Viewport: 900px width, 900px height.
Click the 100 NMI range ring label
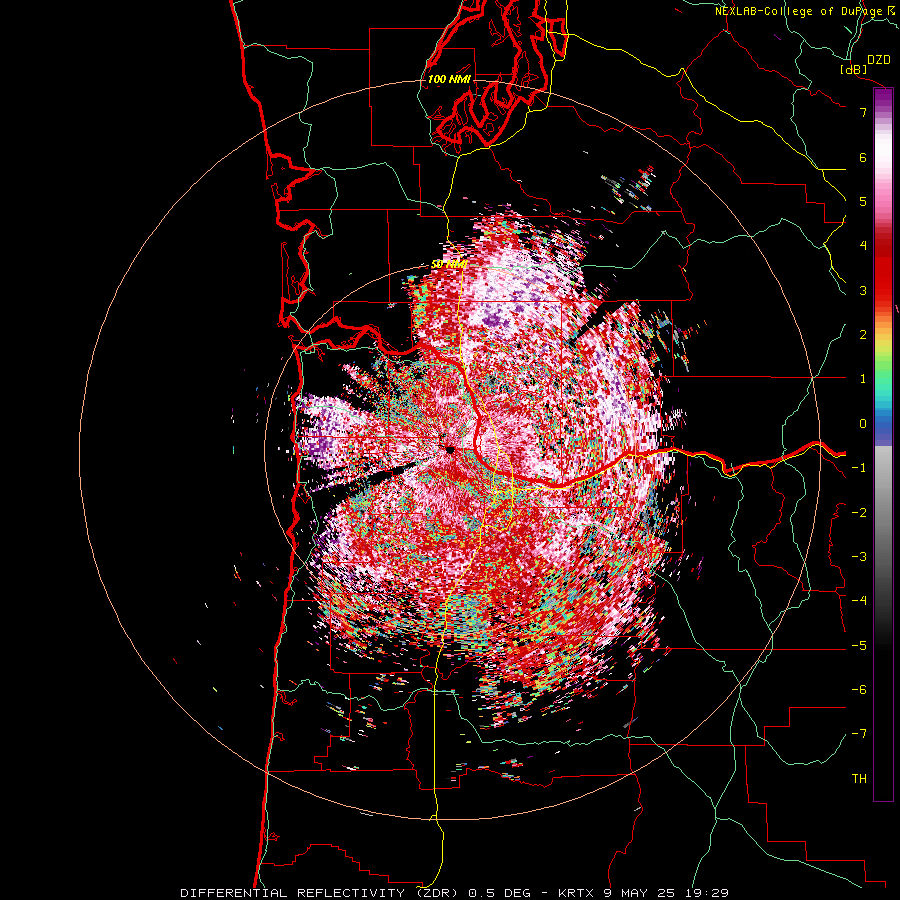pyautogui.click(x=449, y=79)
